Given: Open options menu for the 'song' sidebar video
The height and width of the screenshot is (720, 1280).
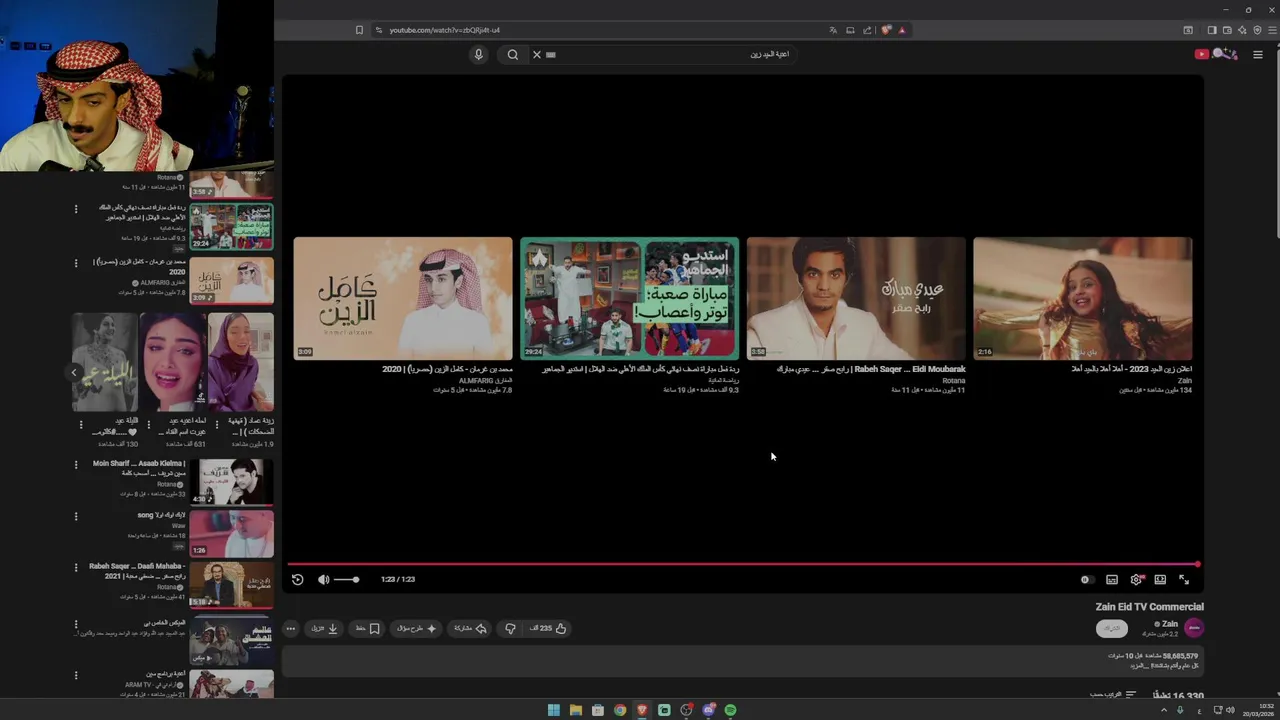Looking at the screenshot, I should pos(76,516).
